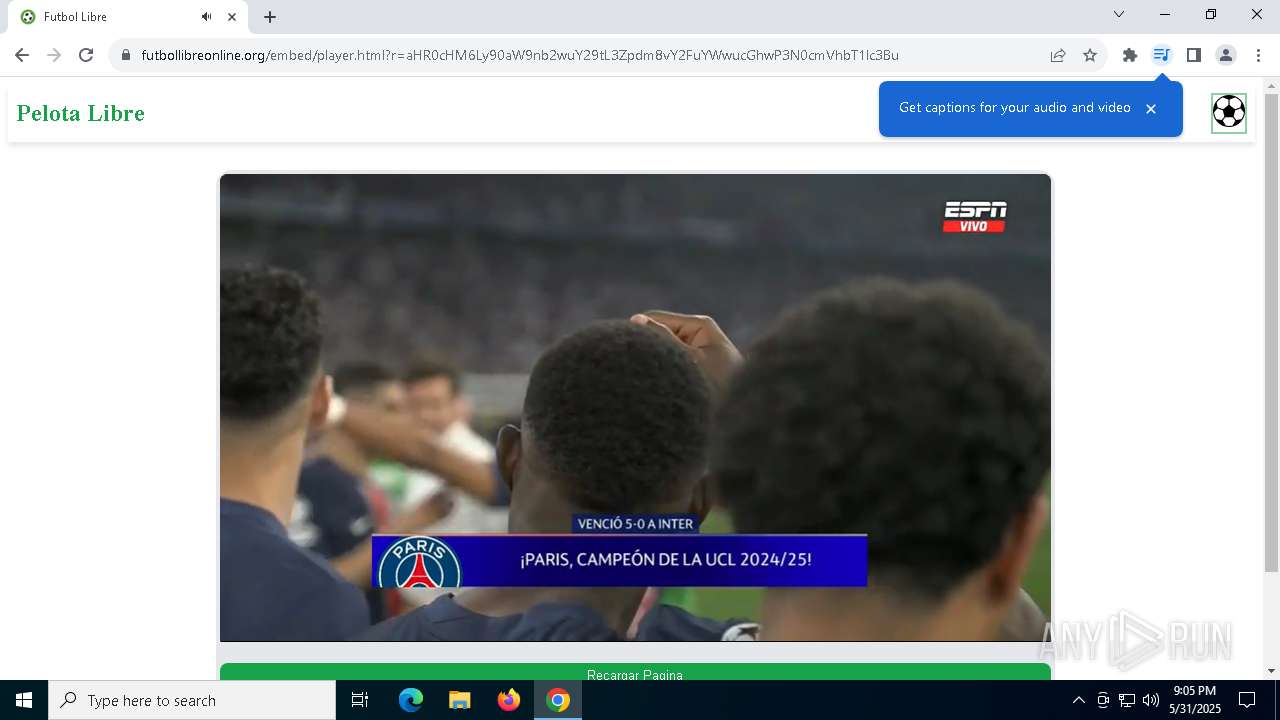Click the Chrome taskbar icon
Image resolution: width=1280 pixels, height=720 pixels.
tap(558, 700)
